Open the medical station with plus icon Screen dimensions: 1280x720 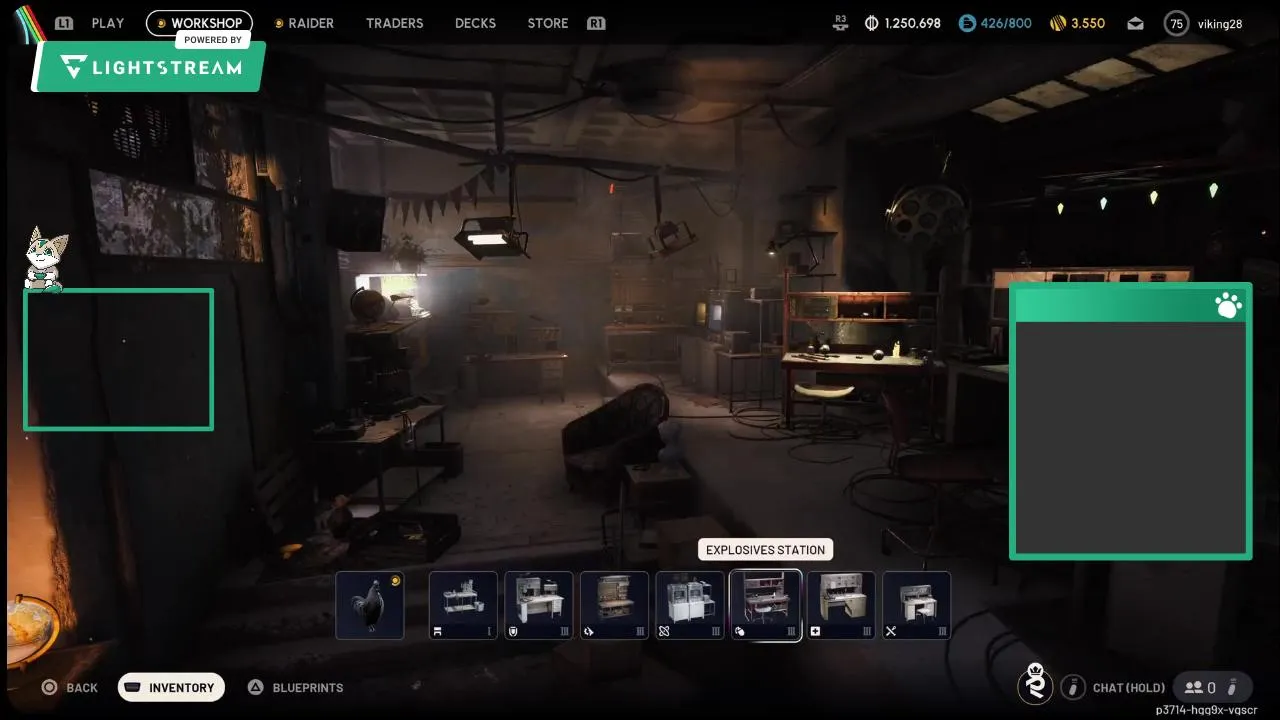(841, 605)
